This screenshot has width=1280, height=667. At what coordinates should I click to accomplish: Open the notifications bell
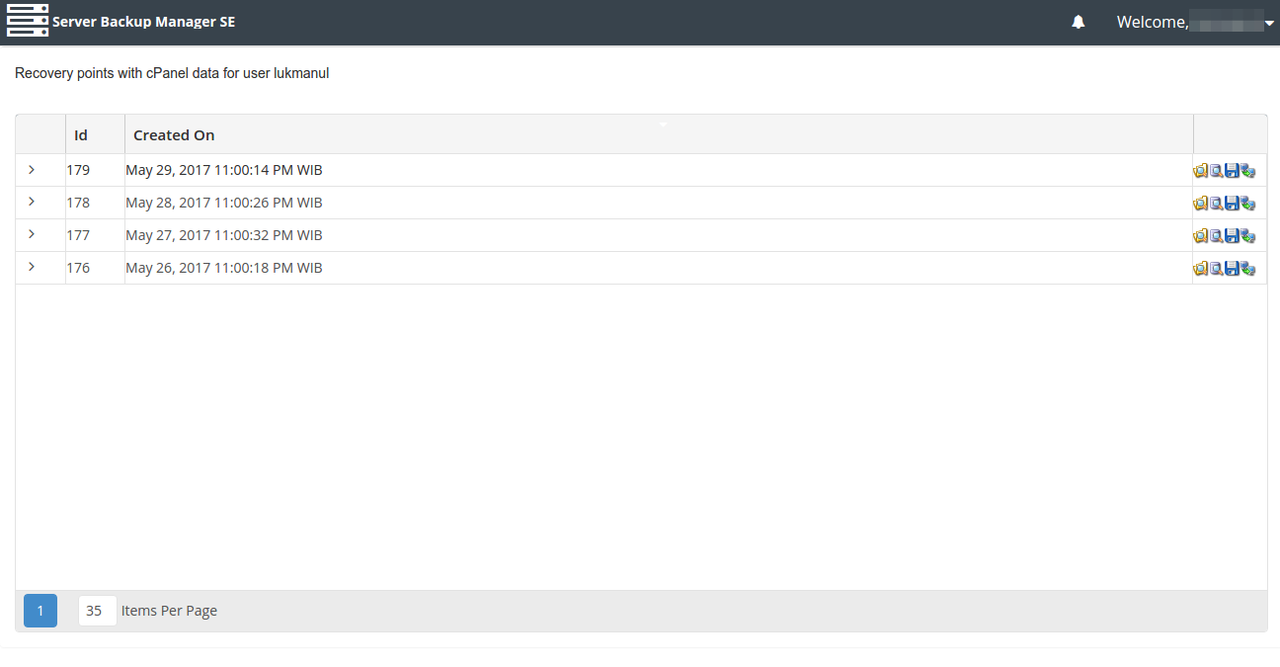pos(1078,22)
